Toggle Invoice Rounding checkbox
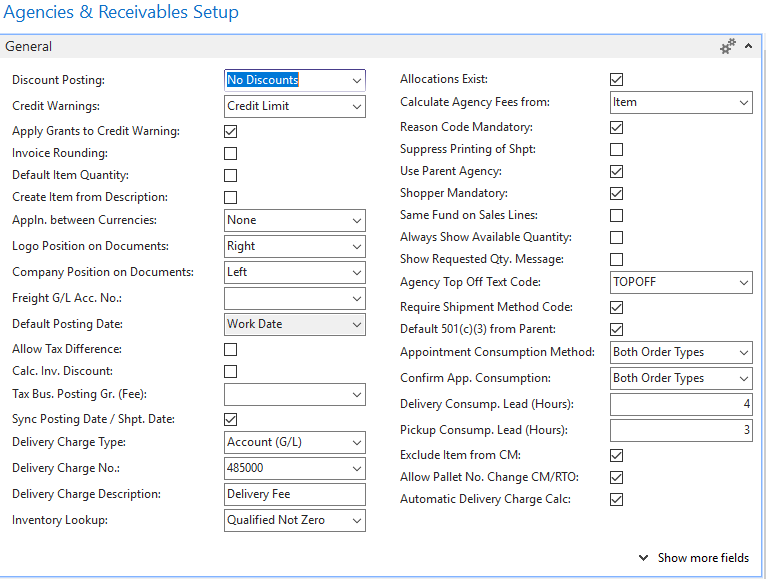 point(231,154)
